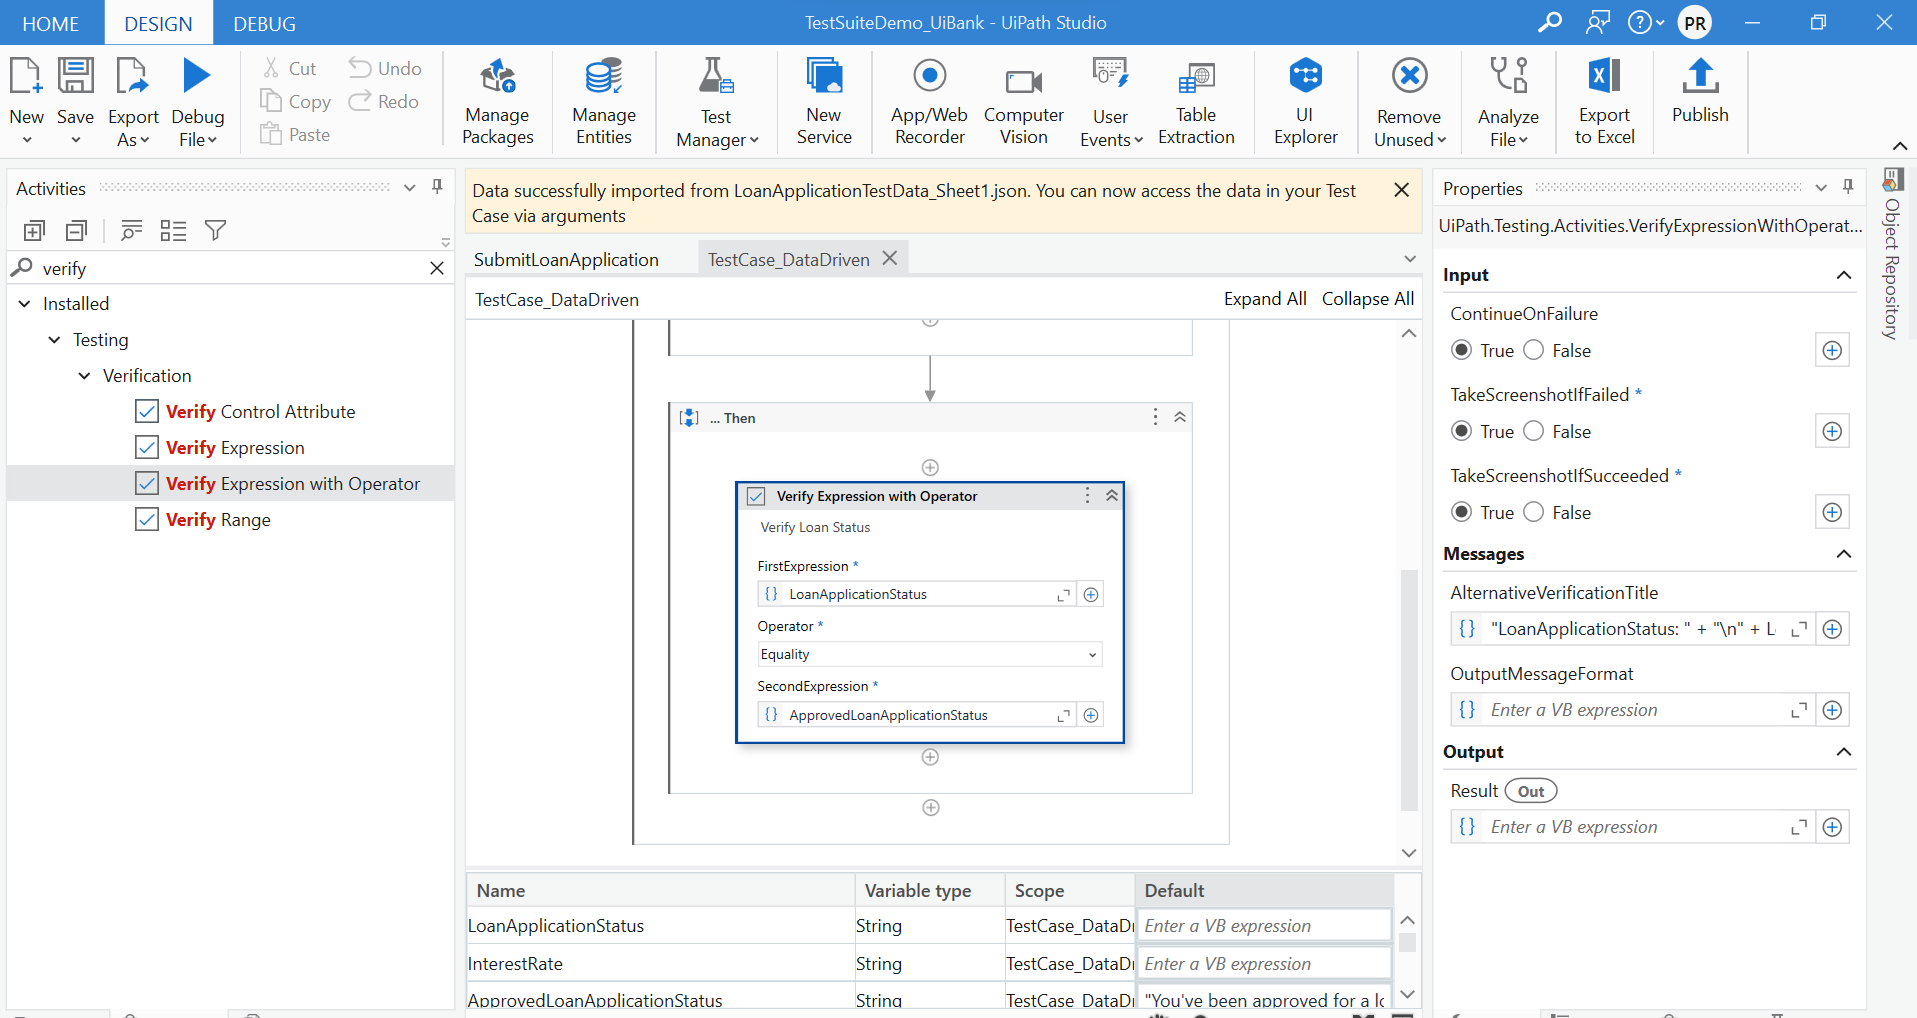This screenshot has height=1018, width=1917.
Task: Click Cut in the ribbon
Action: pos(290,68)
